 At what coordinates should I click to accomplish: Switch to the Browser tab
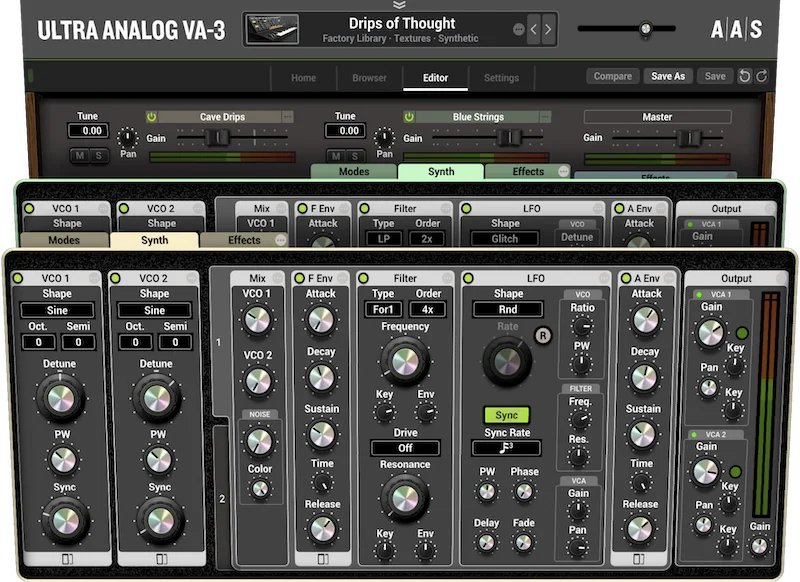pos(369,78)
